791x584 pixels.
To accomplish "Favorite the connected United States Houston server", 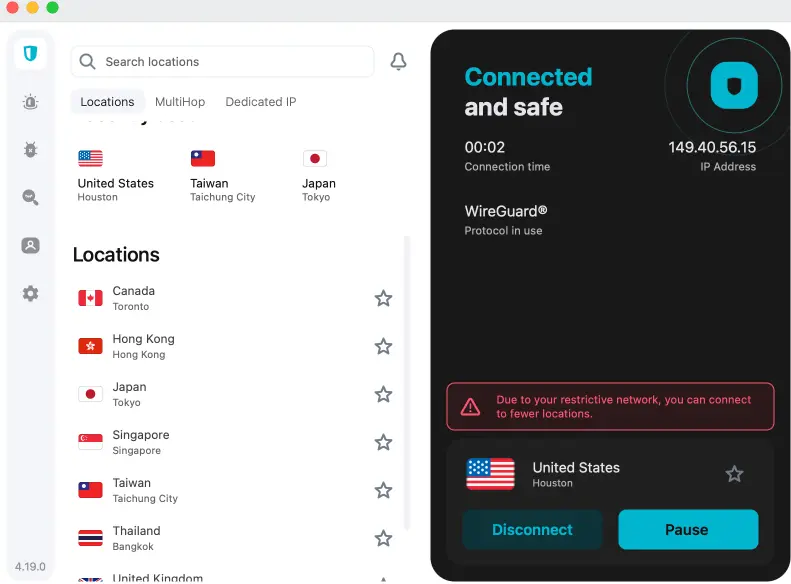I will coord(734,474).
